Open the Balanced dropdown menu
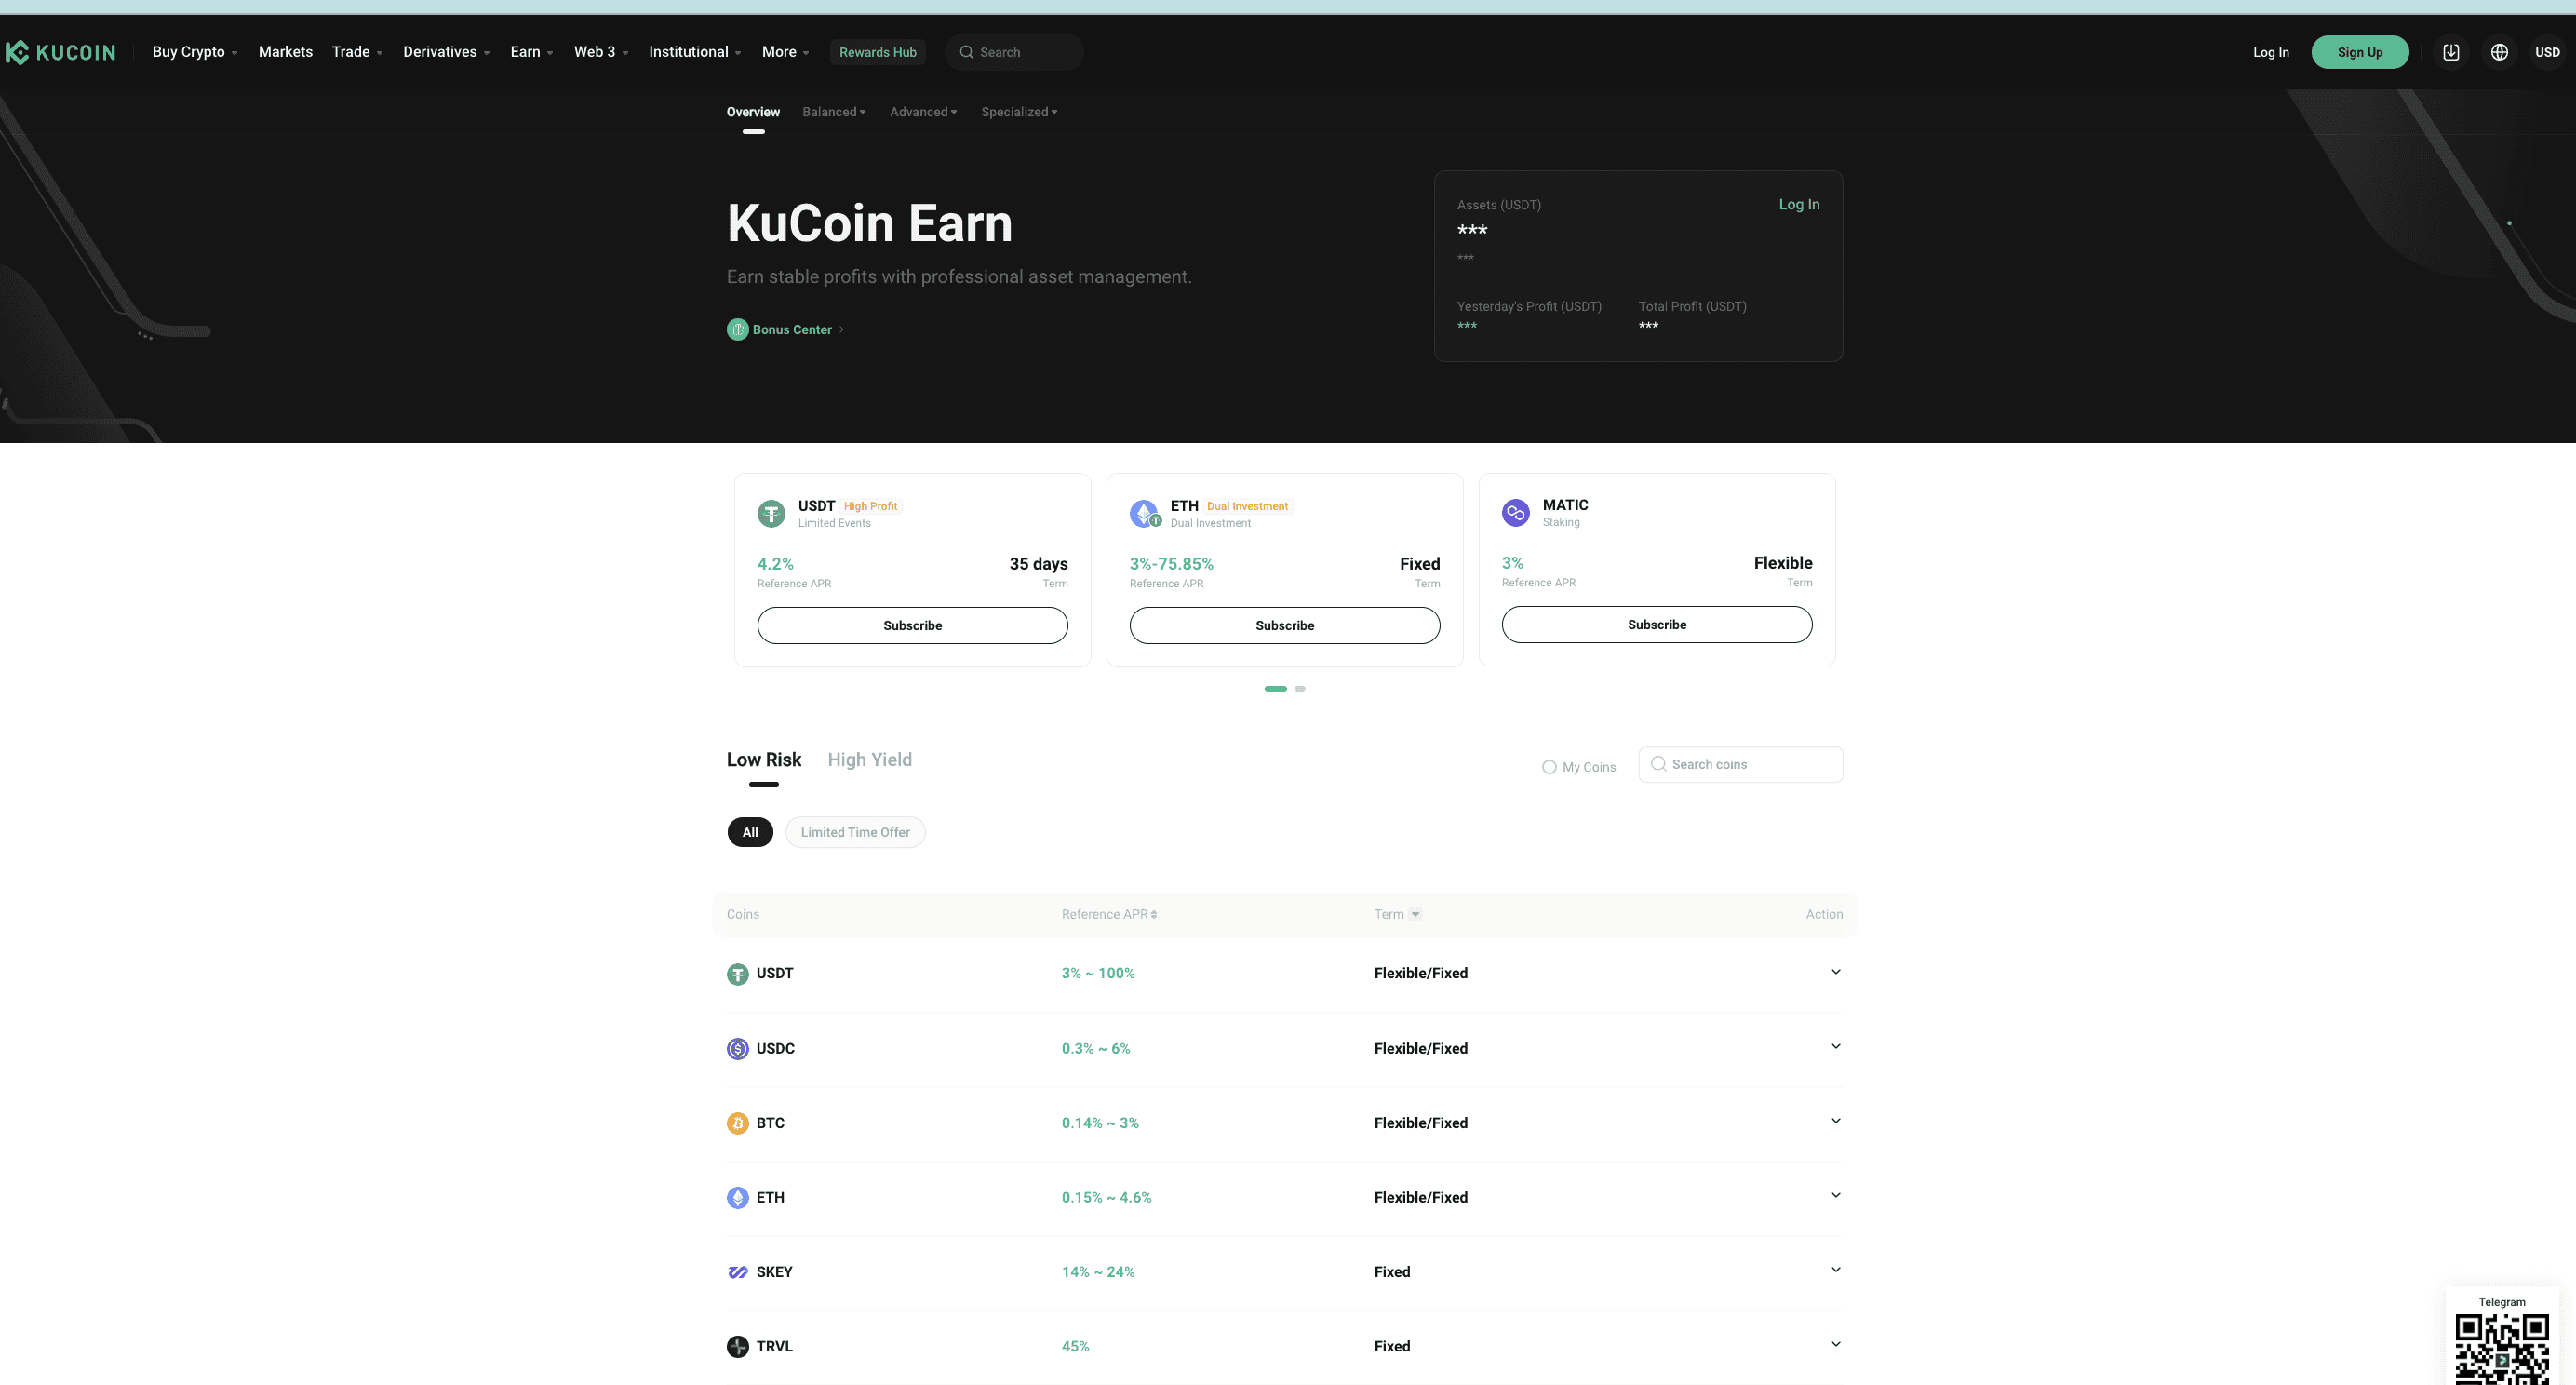The height and width of the screenshot is (1385, 2576). (x=834, y=112)
